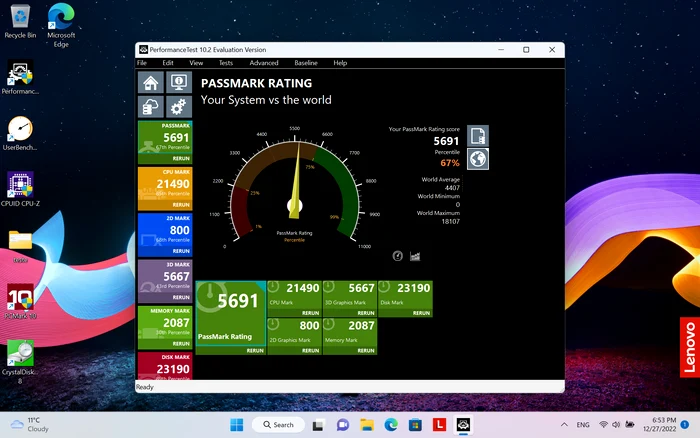Screen dimensions: 700x438
Task: Rerun the 2D Mark sidebar test
Action: (181, 251)
